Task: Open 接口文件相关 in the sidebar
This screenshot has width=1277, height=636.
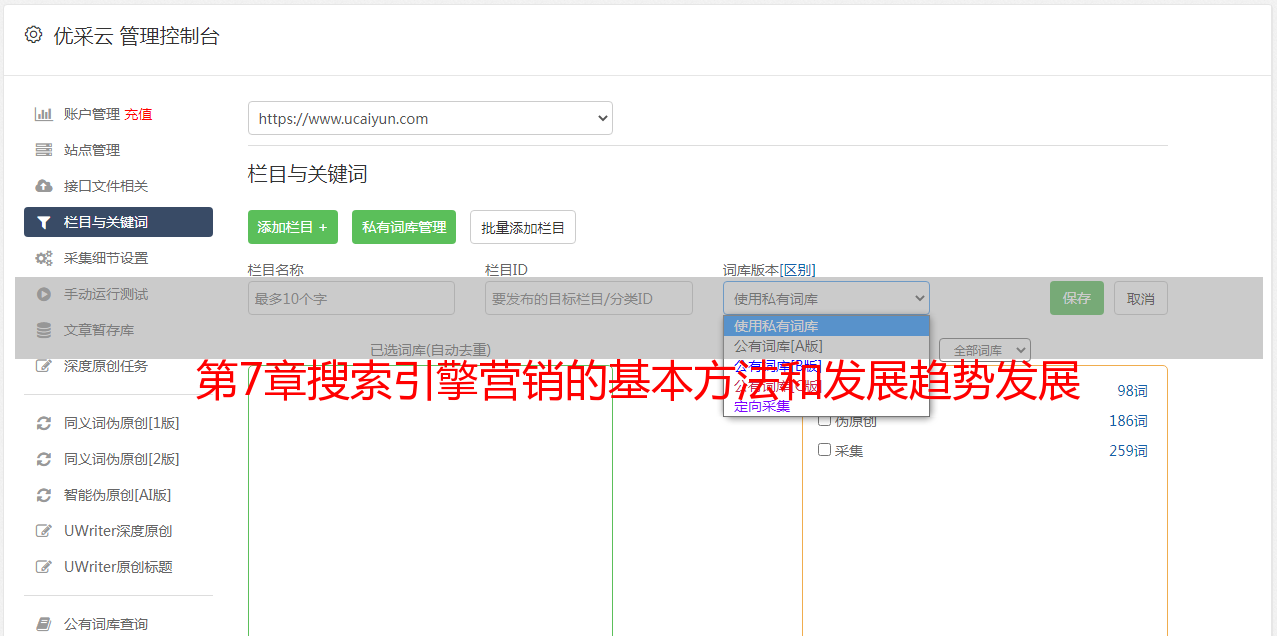Action: pyautogui.click(x=106, y=186)
